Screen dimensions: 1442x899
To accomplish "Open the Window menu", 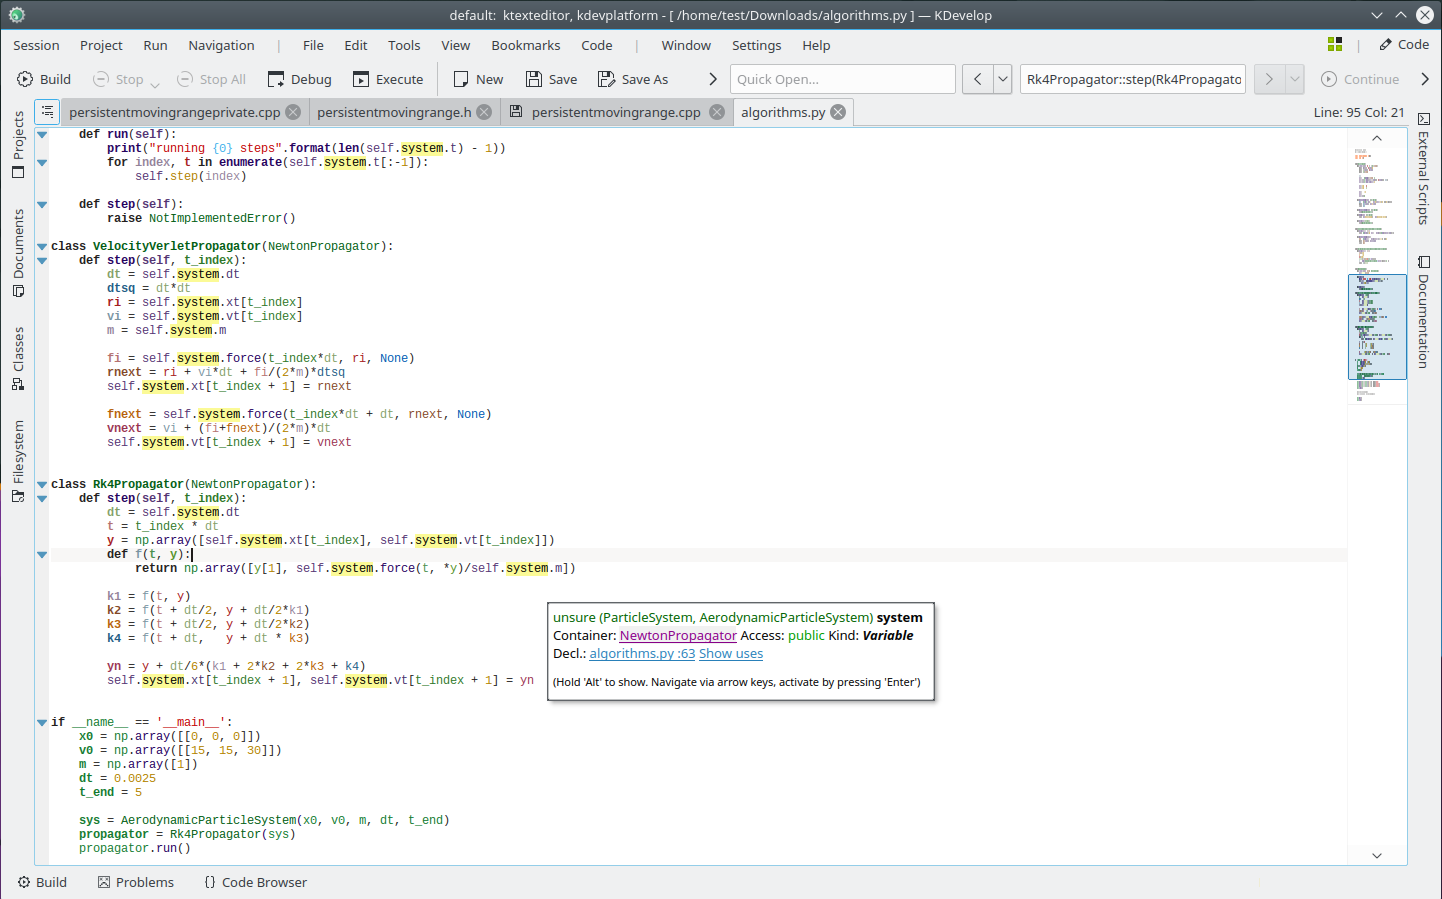I will [686, 45].
